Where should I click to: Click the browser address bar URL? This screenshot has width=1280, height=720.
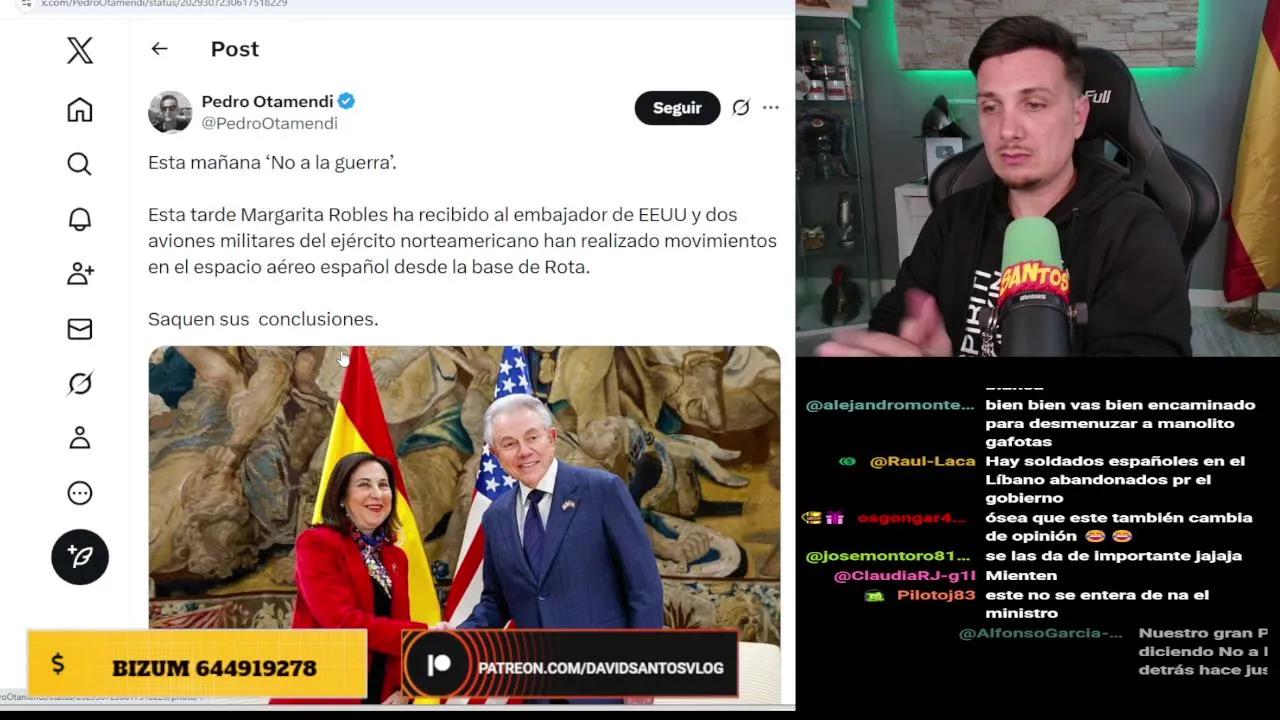tap(164, 4)
